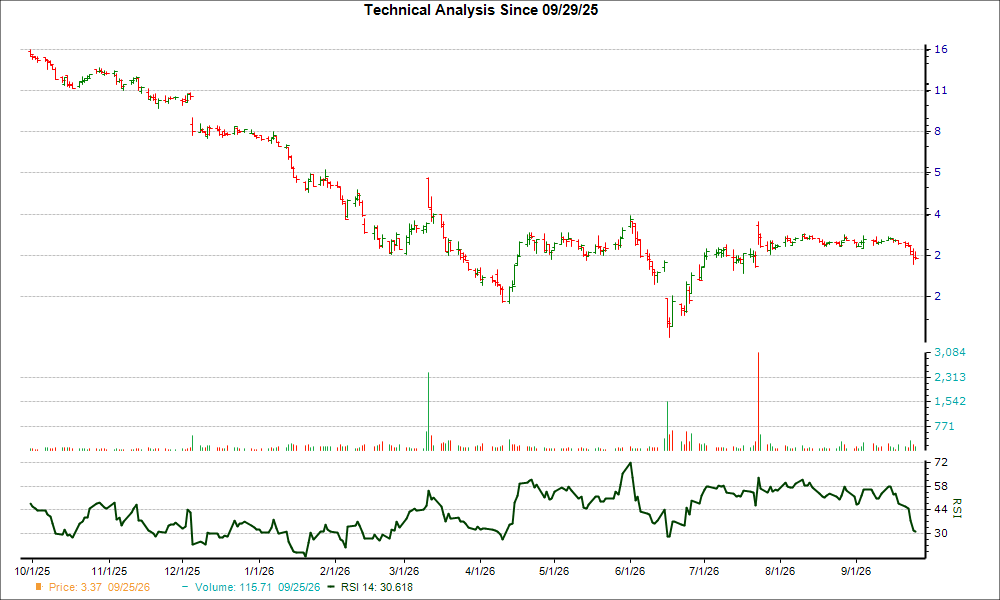This screenshot has height=600, width=1000.
Task: Click the tallest red volume bar
Action: pyautogui.click(x=758, y=402)
